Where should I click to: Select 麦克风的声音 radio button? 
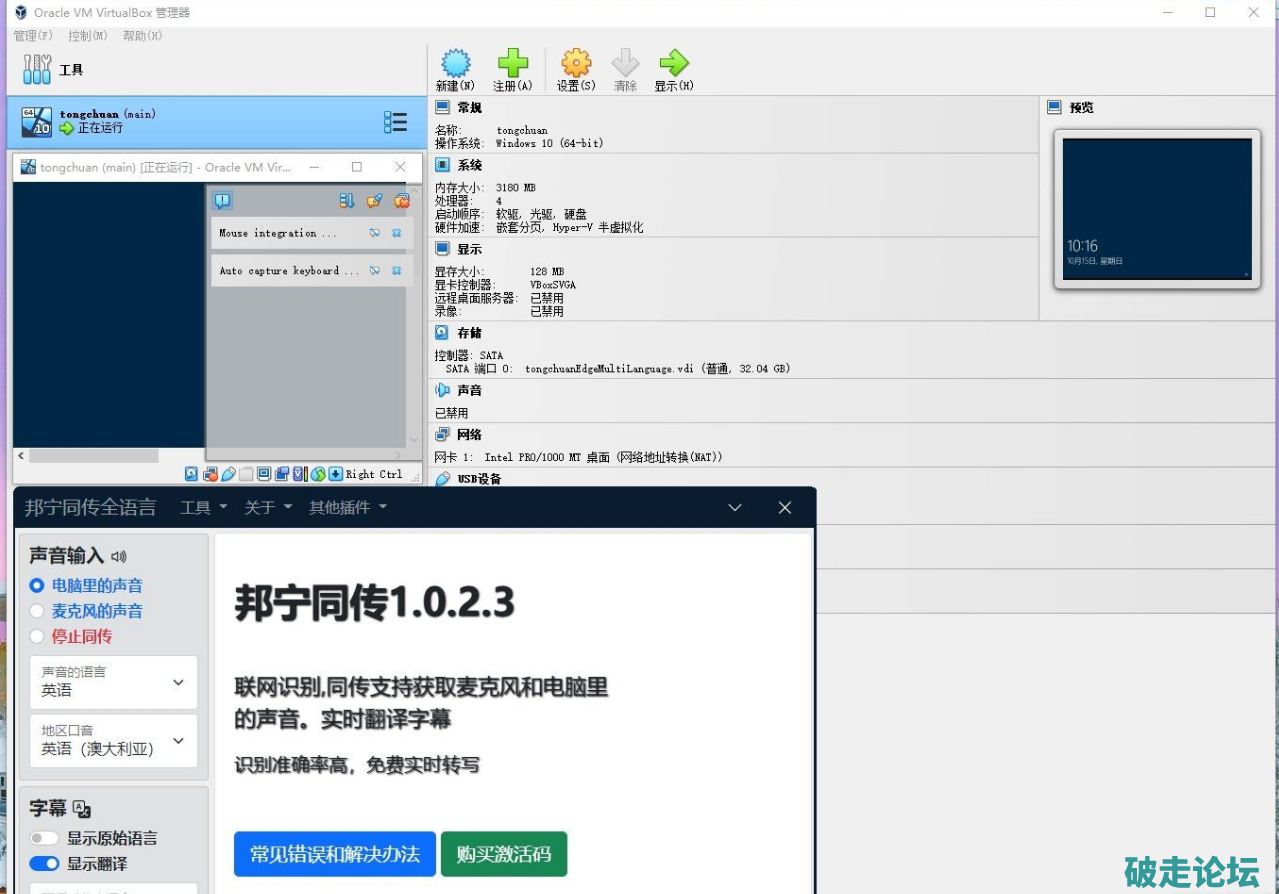coord(37,611)
